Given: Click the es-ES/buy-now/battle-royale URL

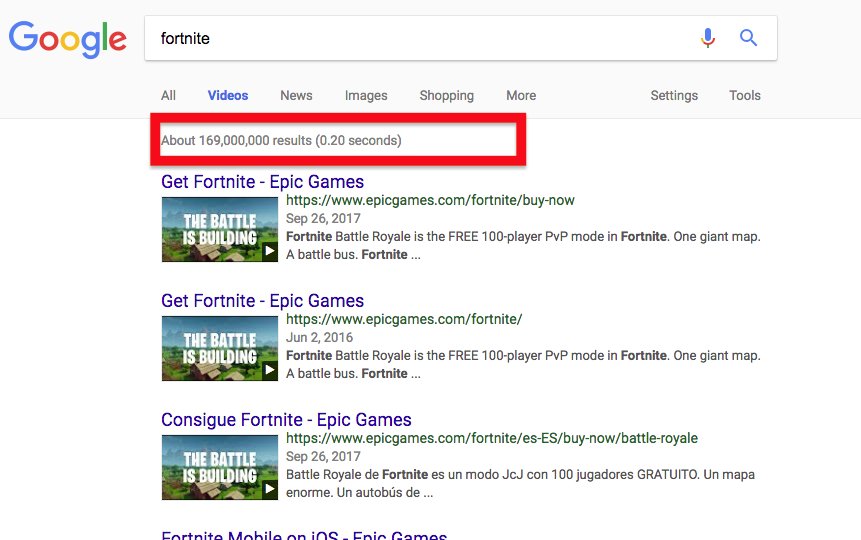Looking at the screenshot, I should [491, 438].
